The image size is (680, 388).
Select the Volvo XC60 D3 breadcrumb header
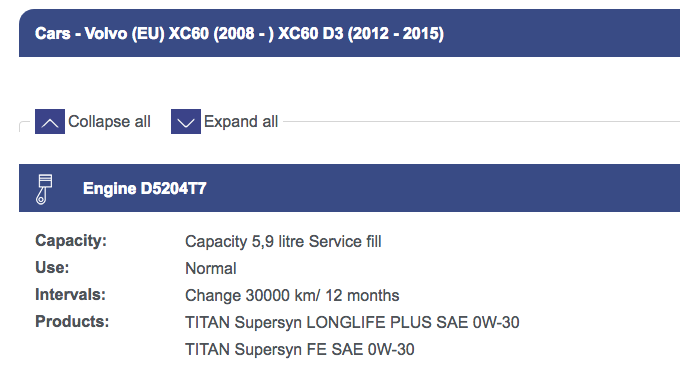(350, 33)
